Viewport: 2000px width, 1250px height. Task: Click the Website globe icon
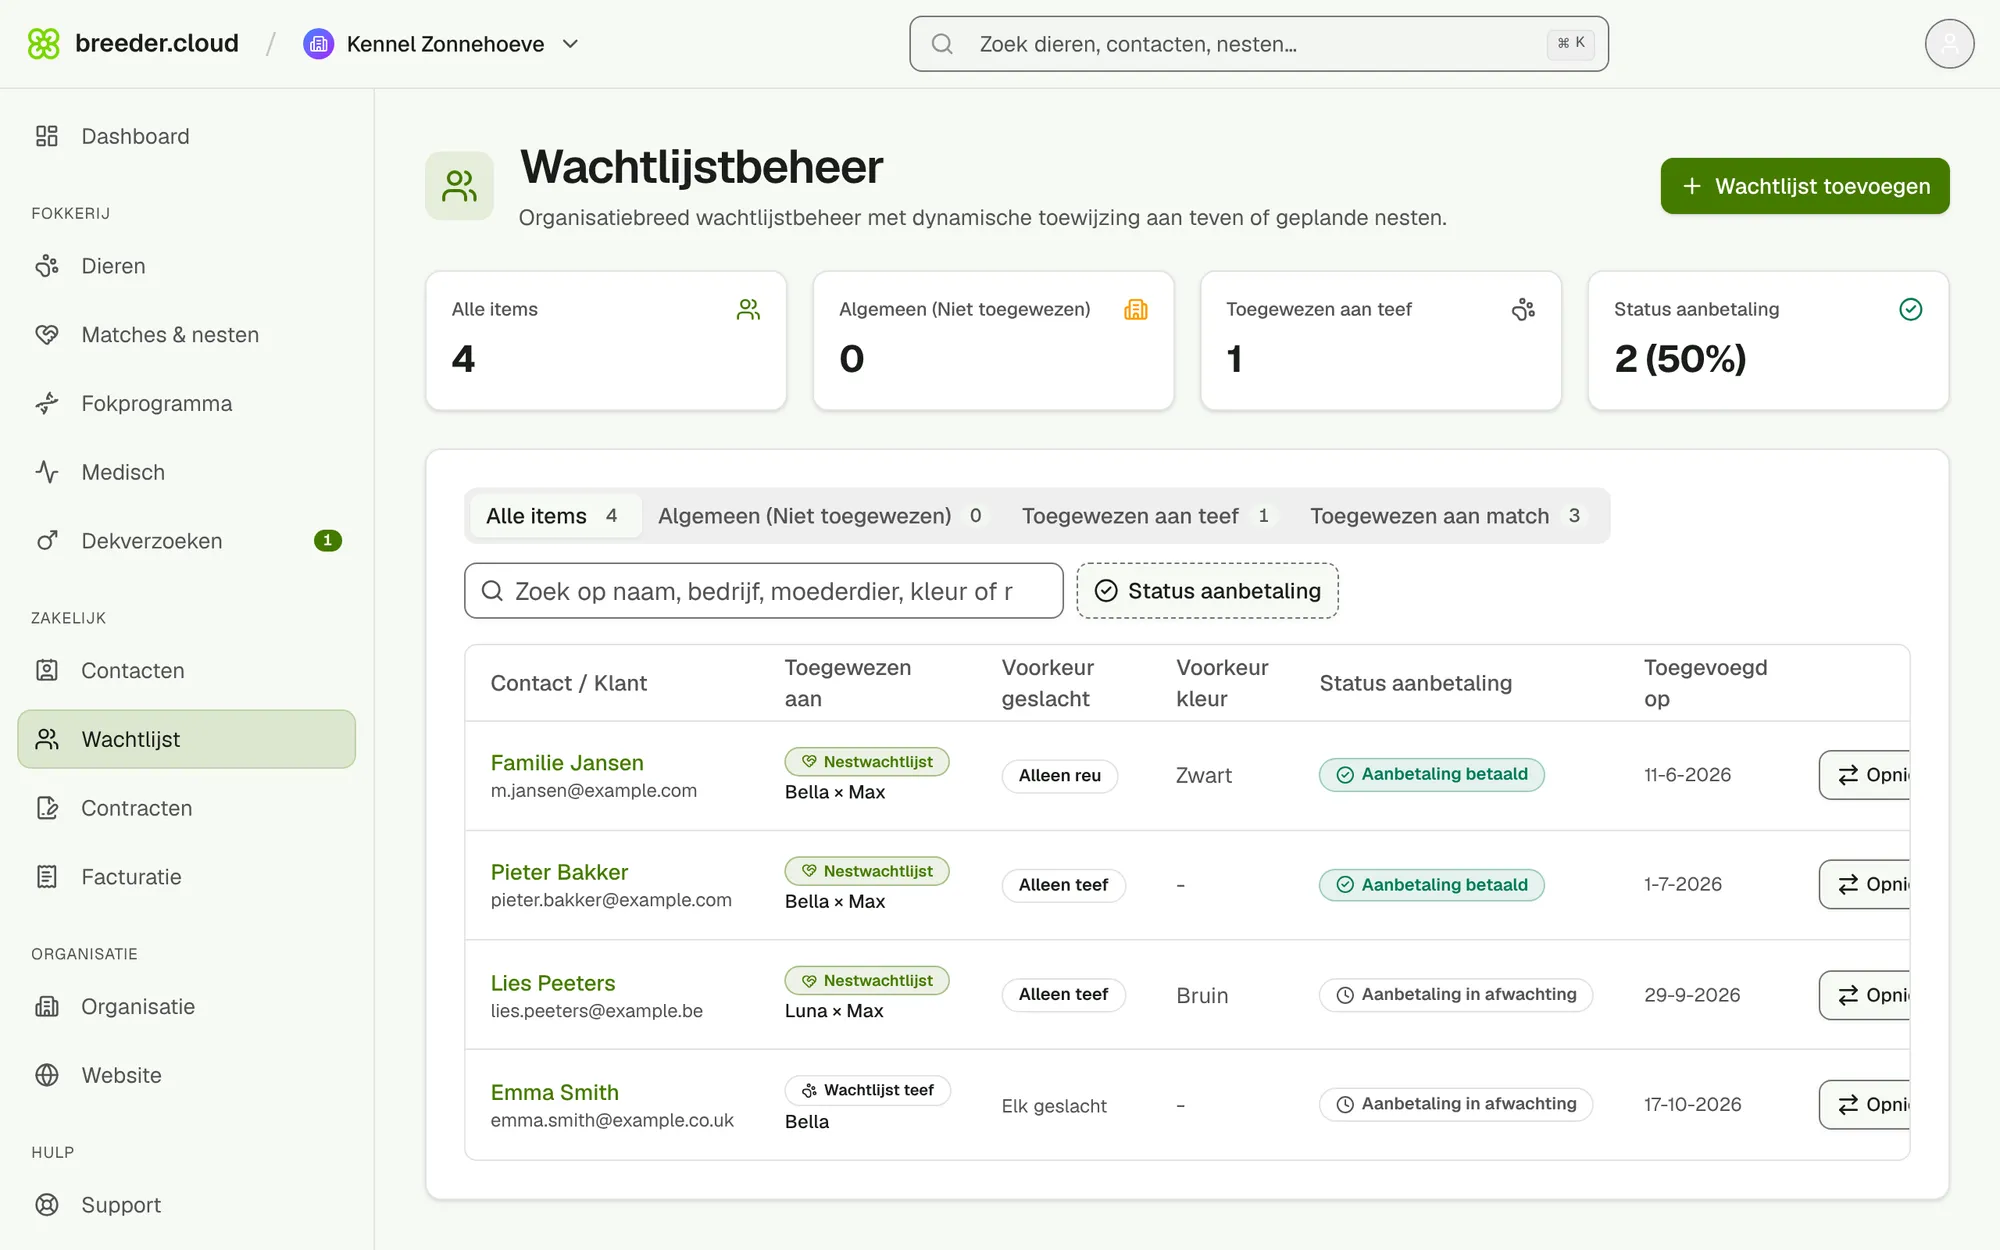(47, 1075)
